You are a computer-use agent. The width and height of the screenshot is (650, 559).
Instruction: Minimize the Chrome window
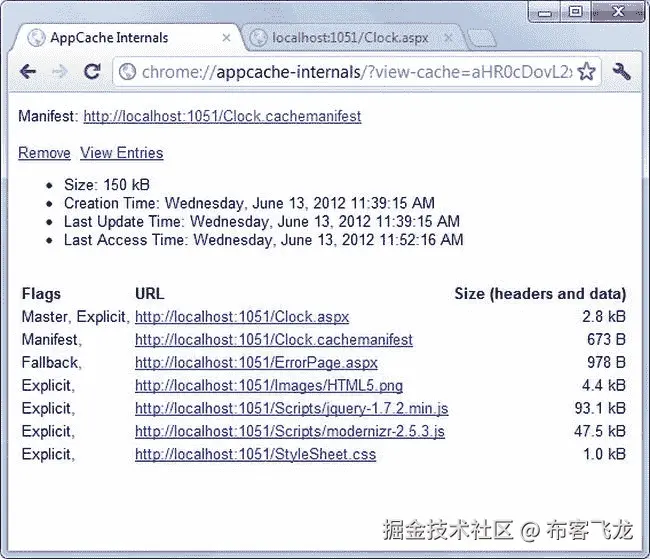pos(545,12)
